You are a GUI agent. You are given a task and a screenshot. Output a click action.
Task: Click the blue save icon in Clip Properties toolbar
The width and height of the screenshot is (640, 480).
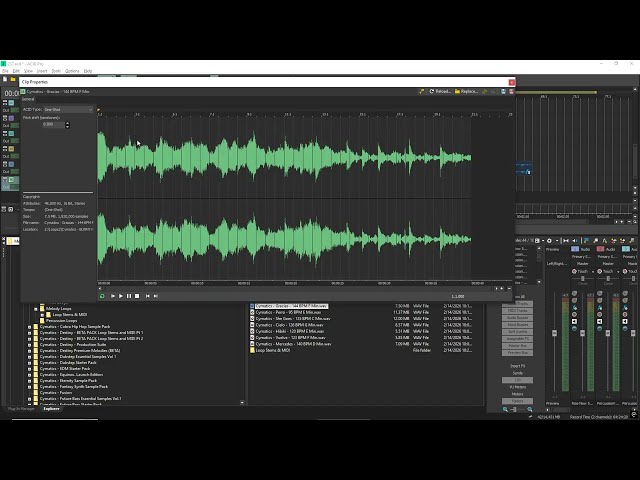503,91
